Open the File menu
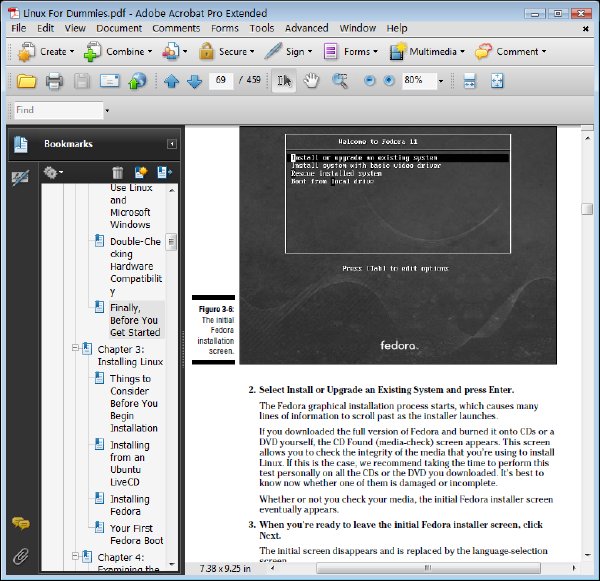600x581 pixels. click(19, 28)
